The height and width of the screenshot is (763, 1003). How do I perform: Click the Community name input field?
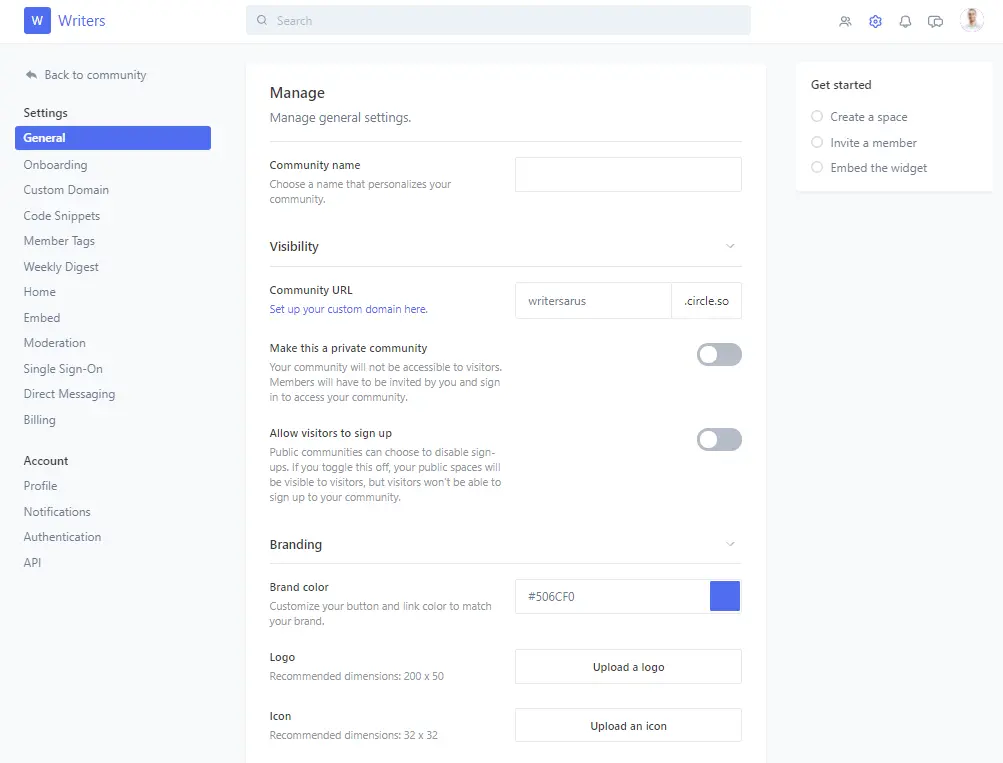[628, 174]
